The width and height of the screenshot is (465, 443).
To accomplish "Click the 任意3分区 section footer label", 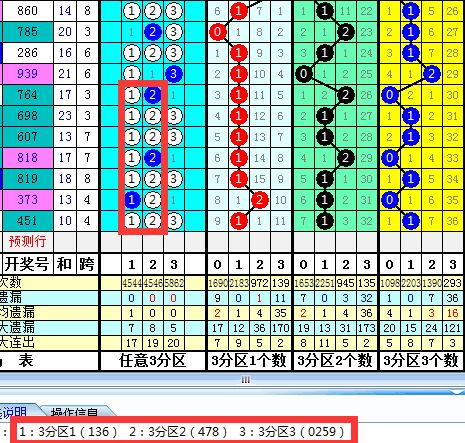I will pyautogui.click(x=153, y=360).
